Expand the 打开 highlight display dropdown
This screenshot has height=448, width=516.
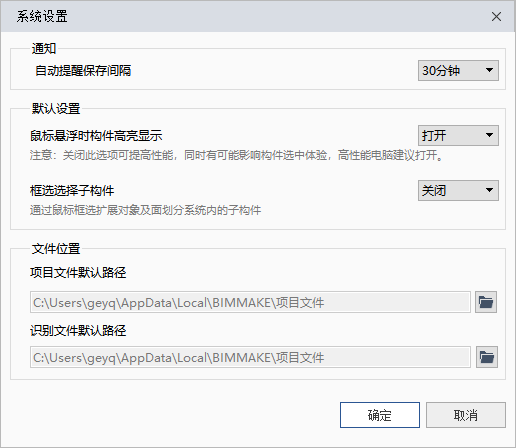[x=458, y=135]
